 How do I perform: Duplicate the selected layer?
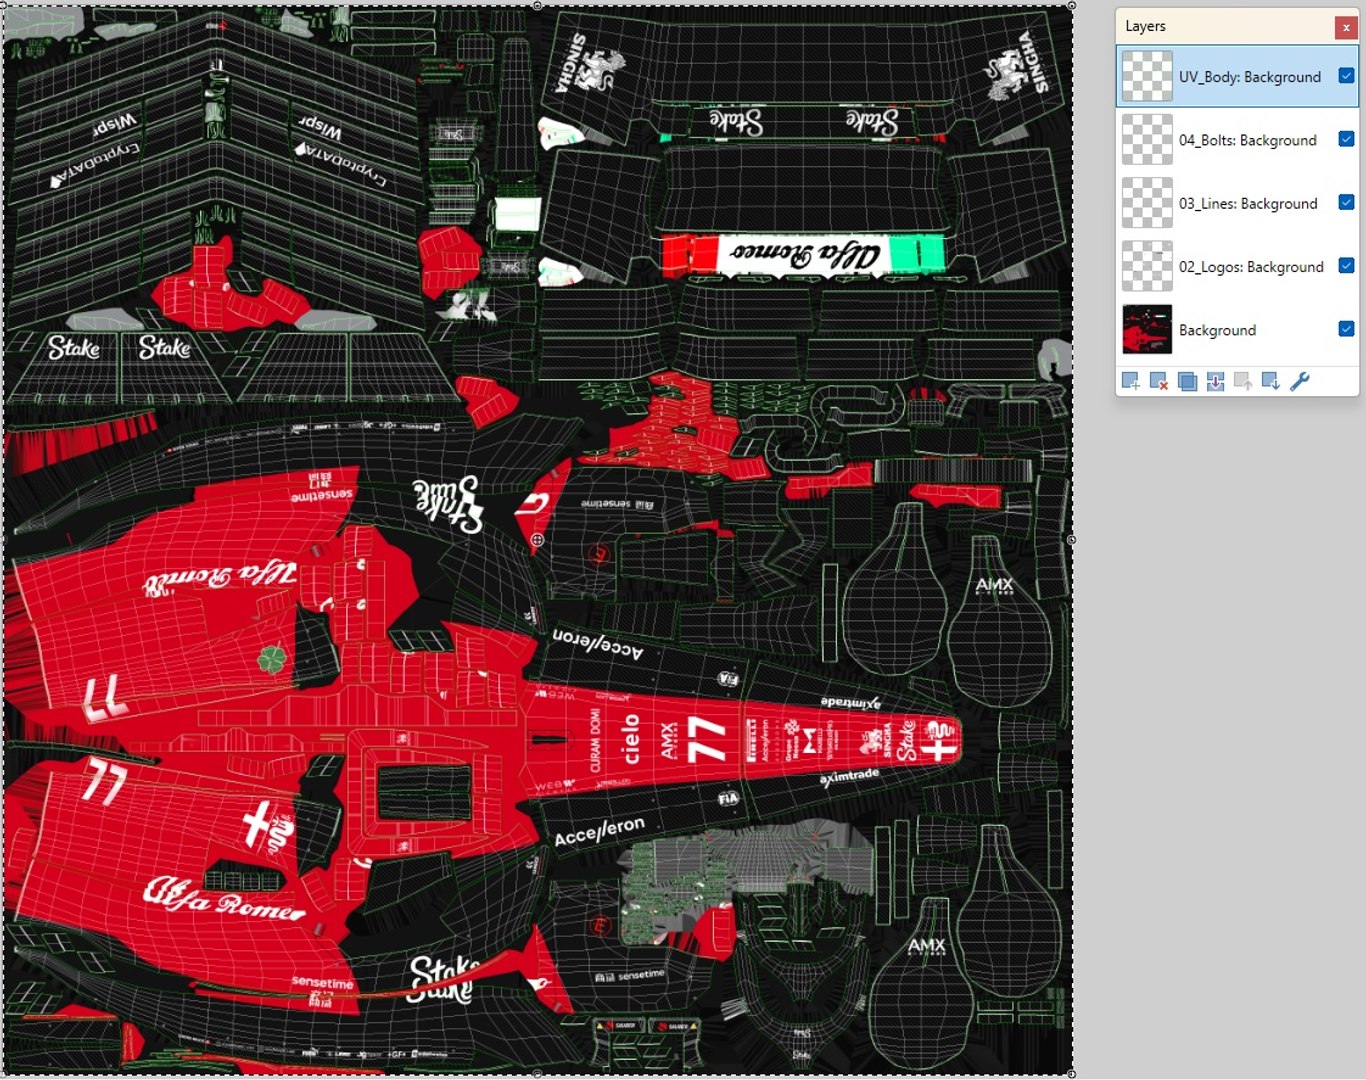(1187, 381)
